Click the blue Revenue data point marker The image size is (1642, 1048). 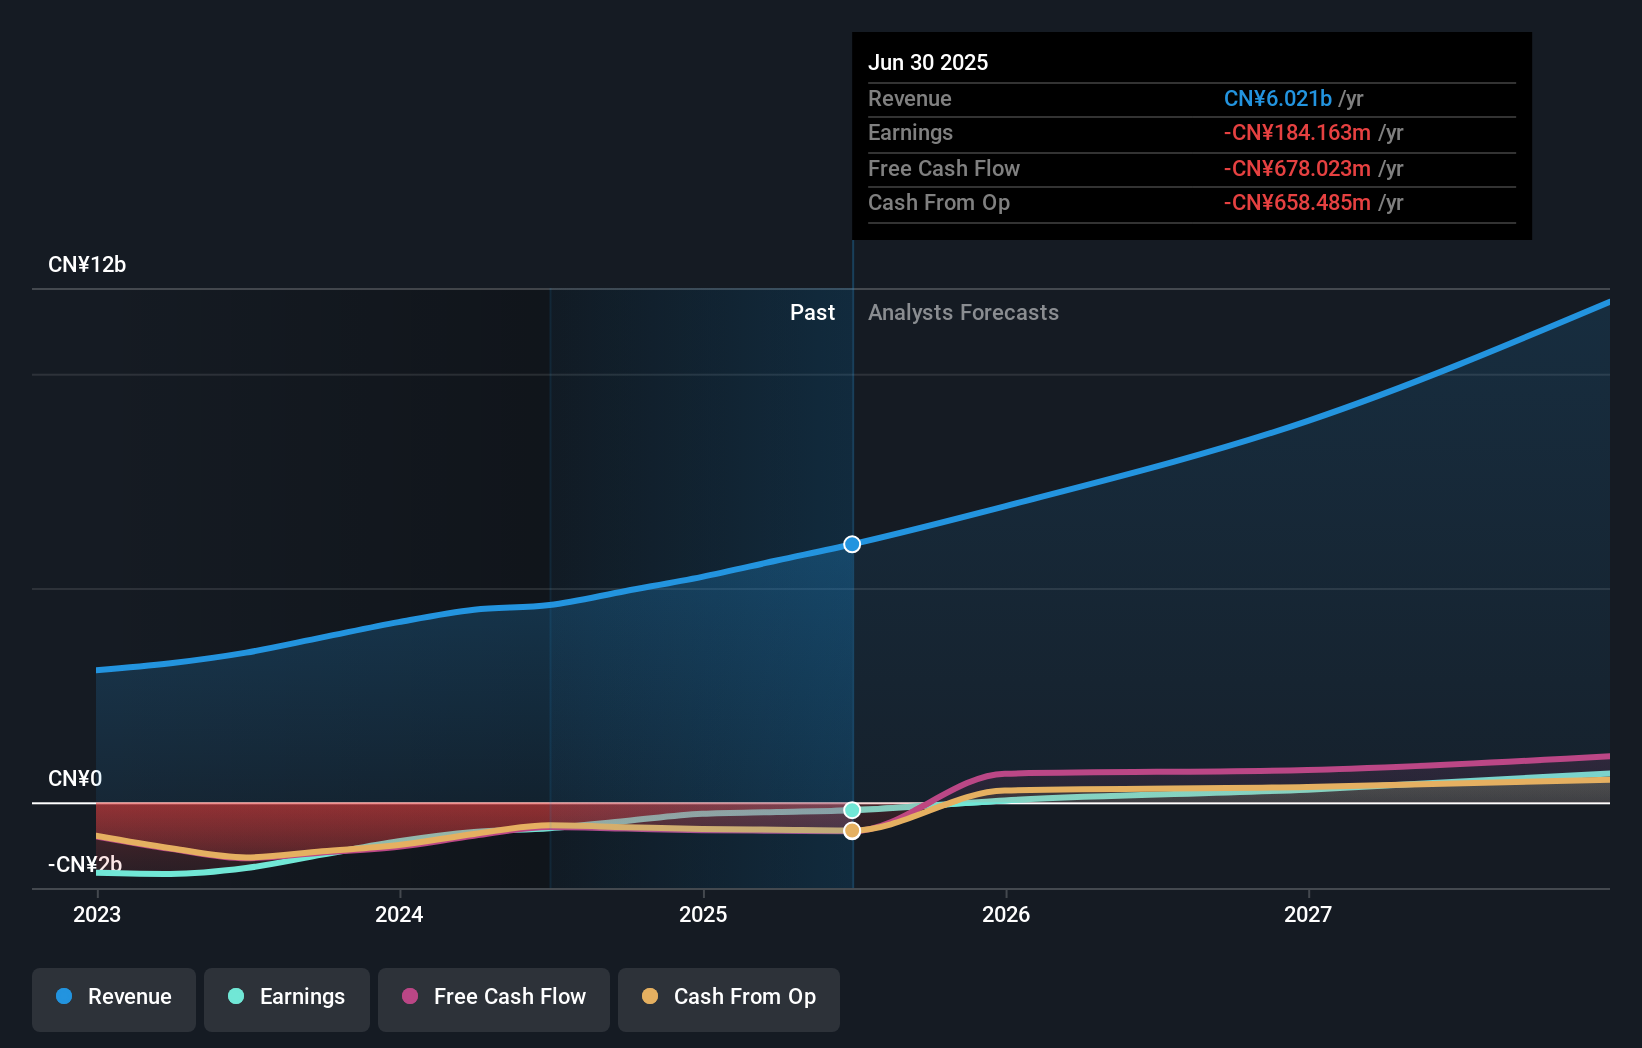point(851,544)
